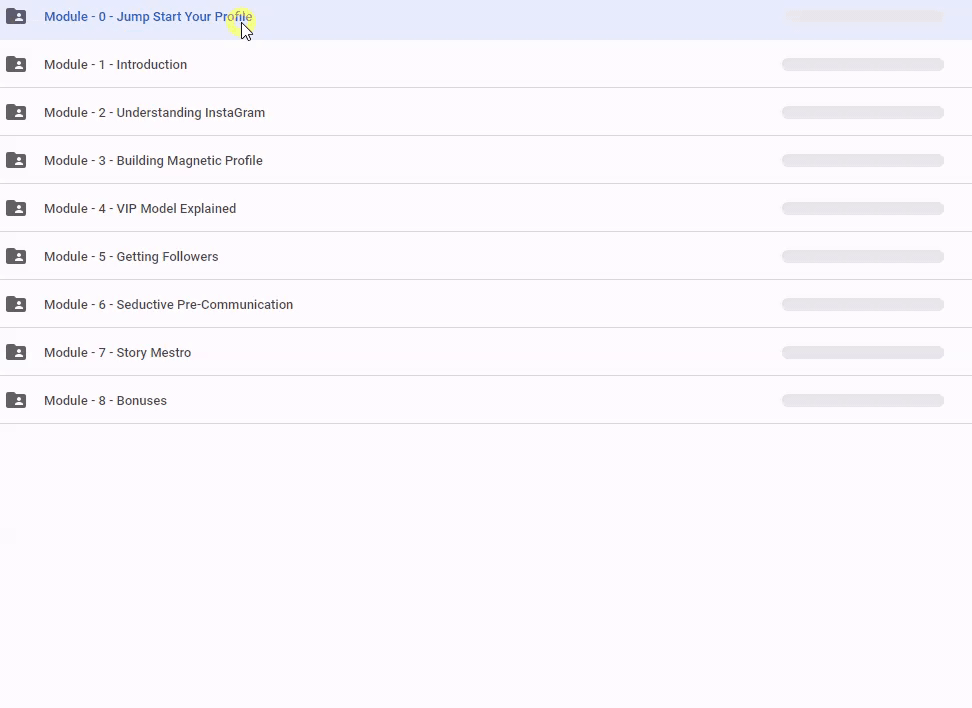
Task: Click the folder icon beside Module 1 Introduction
Action: [x=16, y=65]
